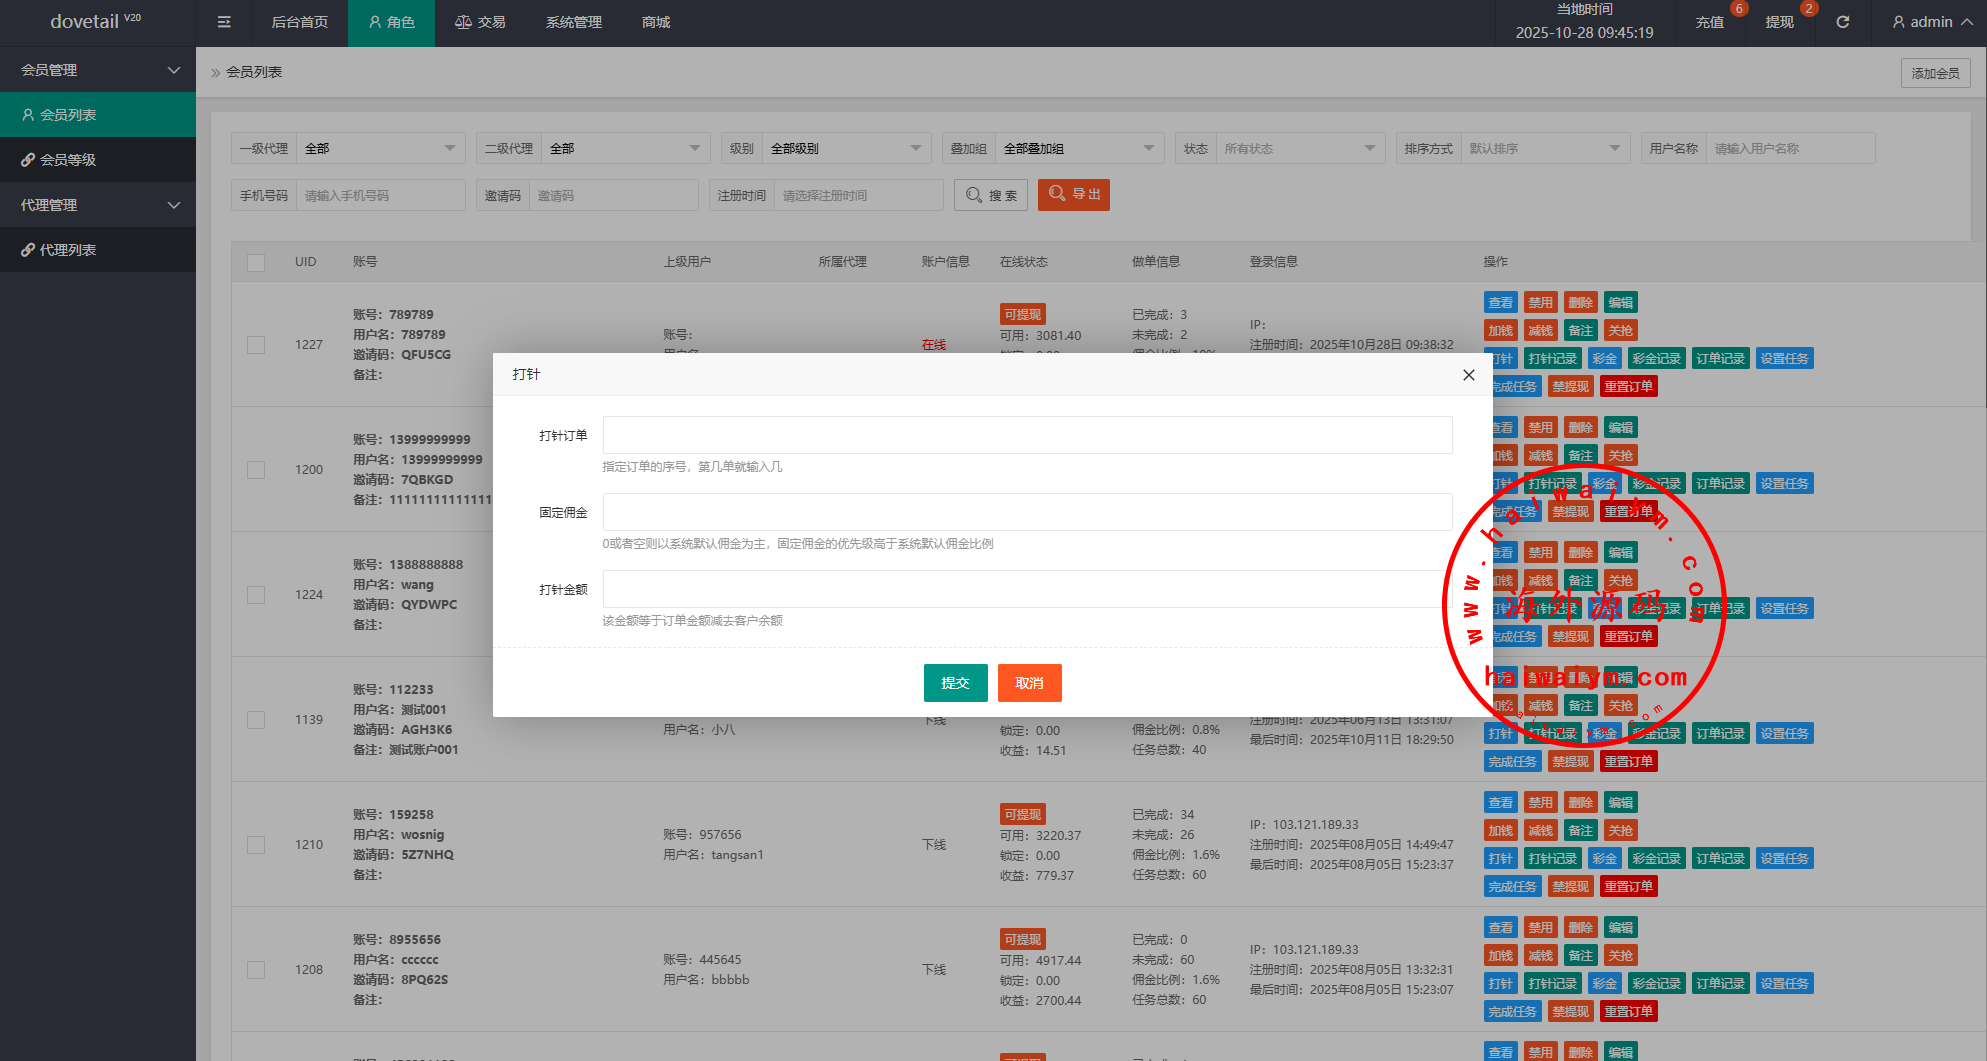Click the orange 导出 export button
Screen dimensions: 1987x1061
[1073, 194]
